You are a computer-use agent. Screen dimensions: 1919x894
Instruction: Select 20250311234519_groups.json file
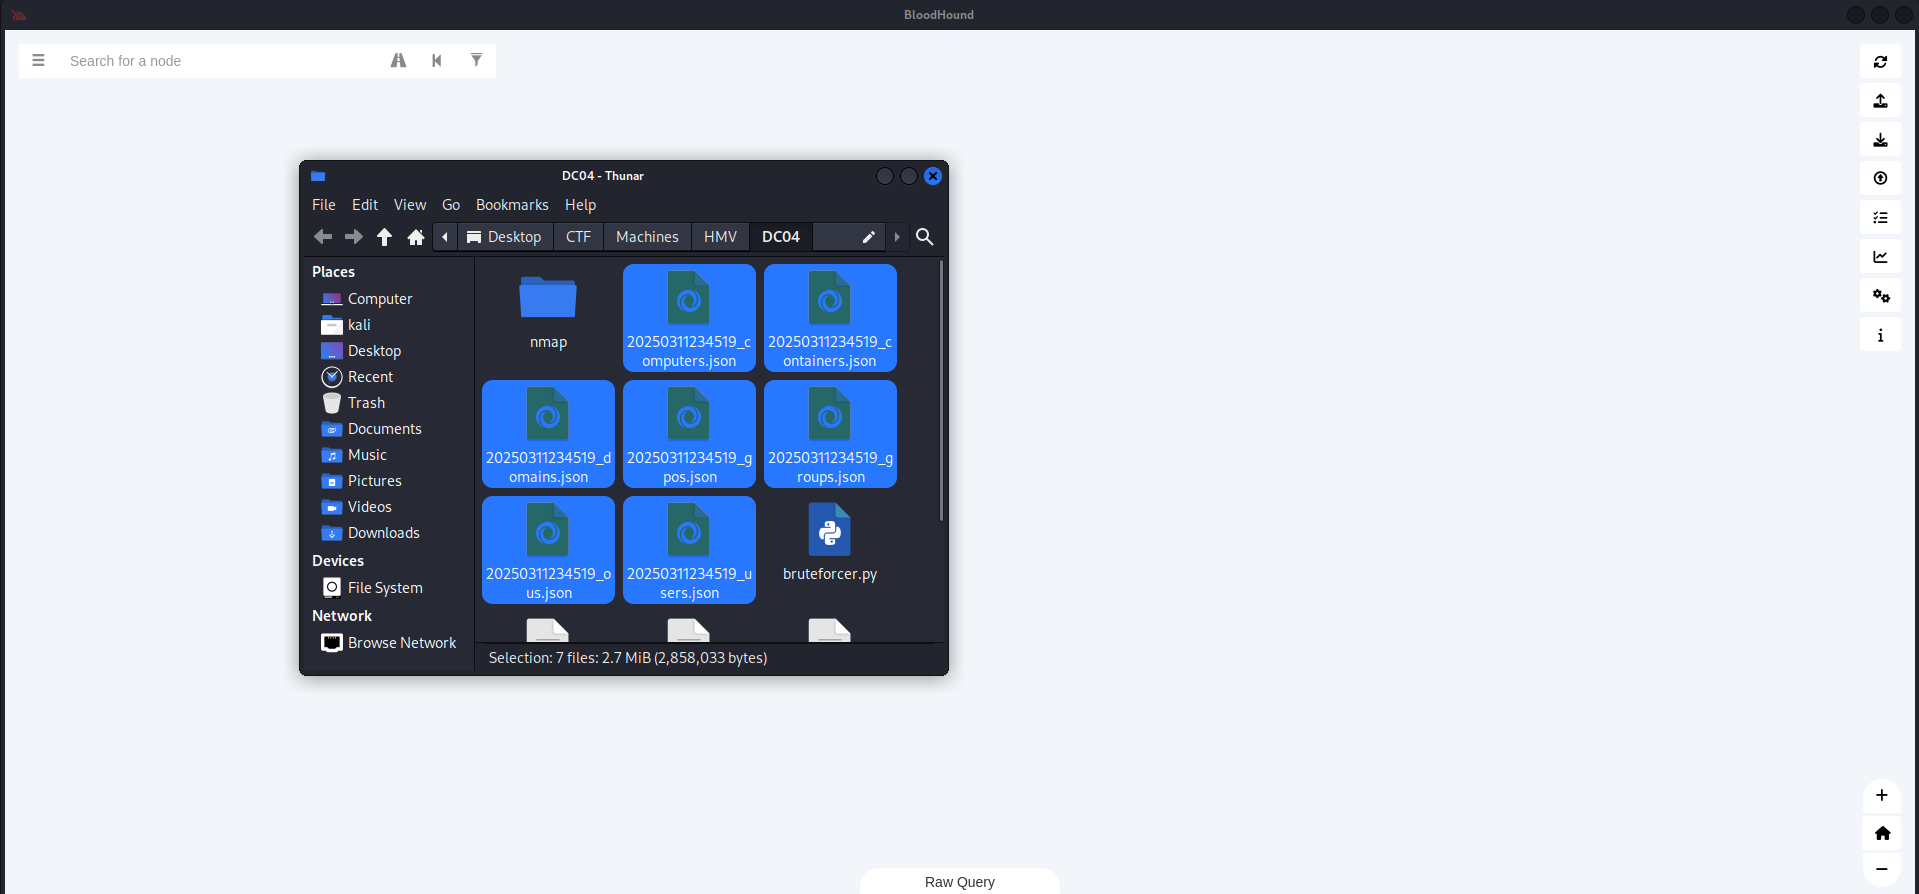[830, 434]
